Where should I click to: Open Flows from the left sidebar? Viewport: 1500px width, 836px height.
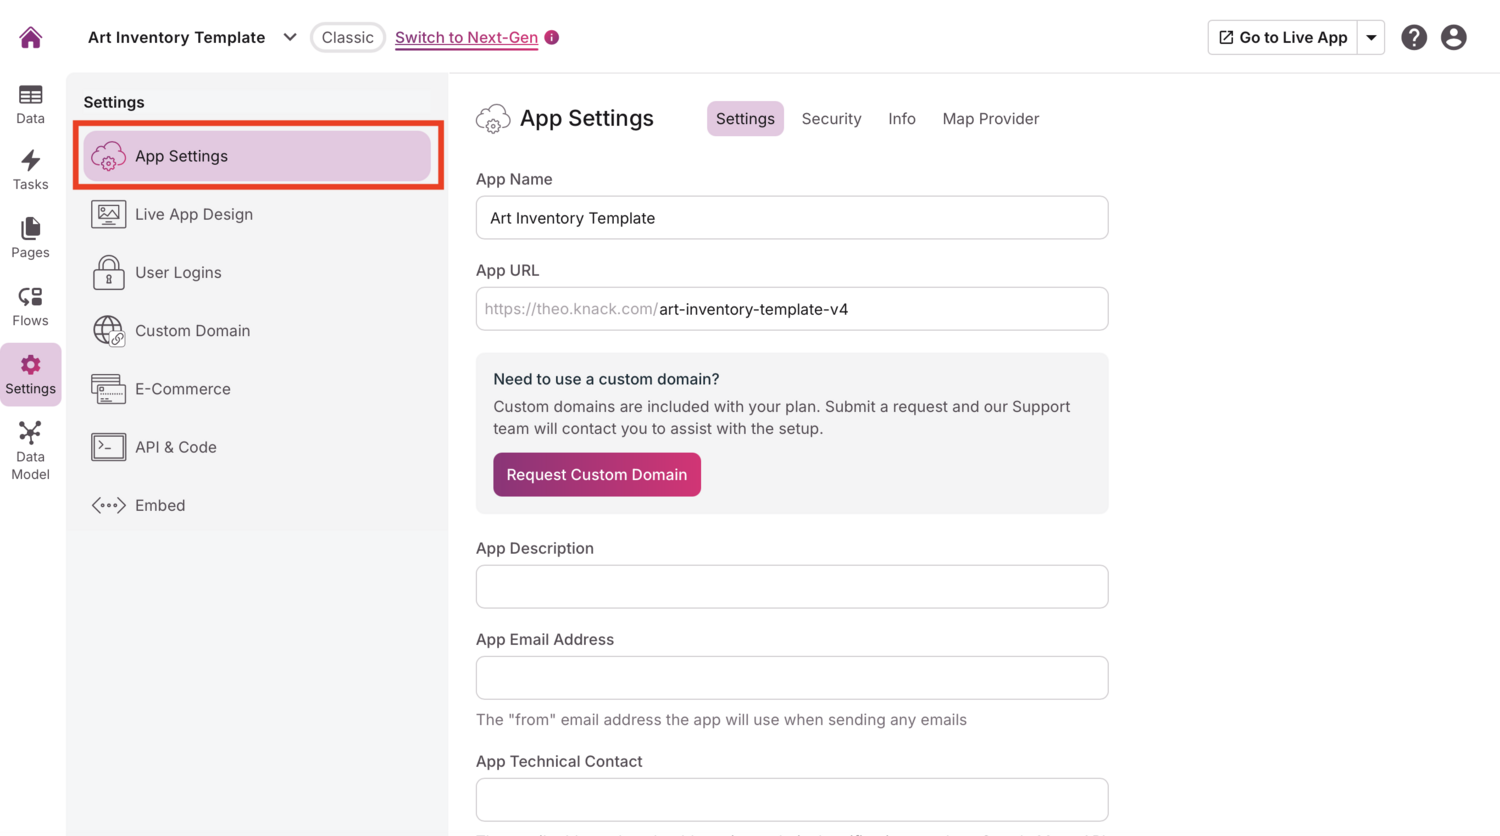30,306
